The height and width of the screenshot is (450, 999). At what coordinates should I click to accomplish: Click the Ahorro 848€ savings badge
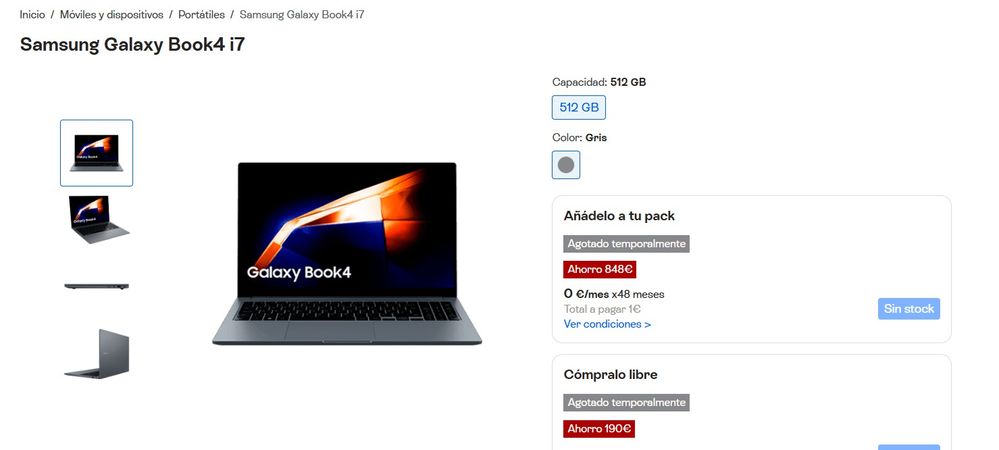point(600,270)
